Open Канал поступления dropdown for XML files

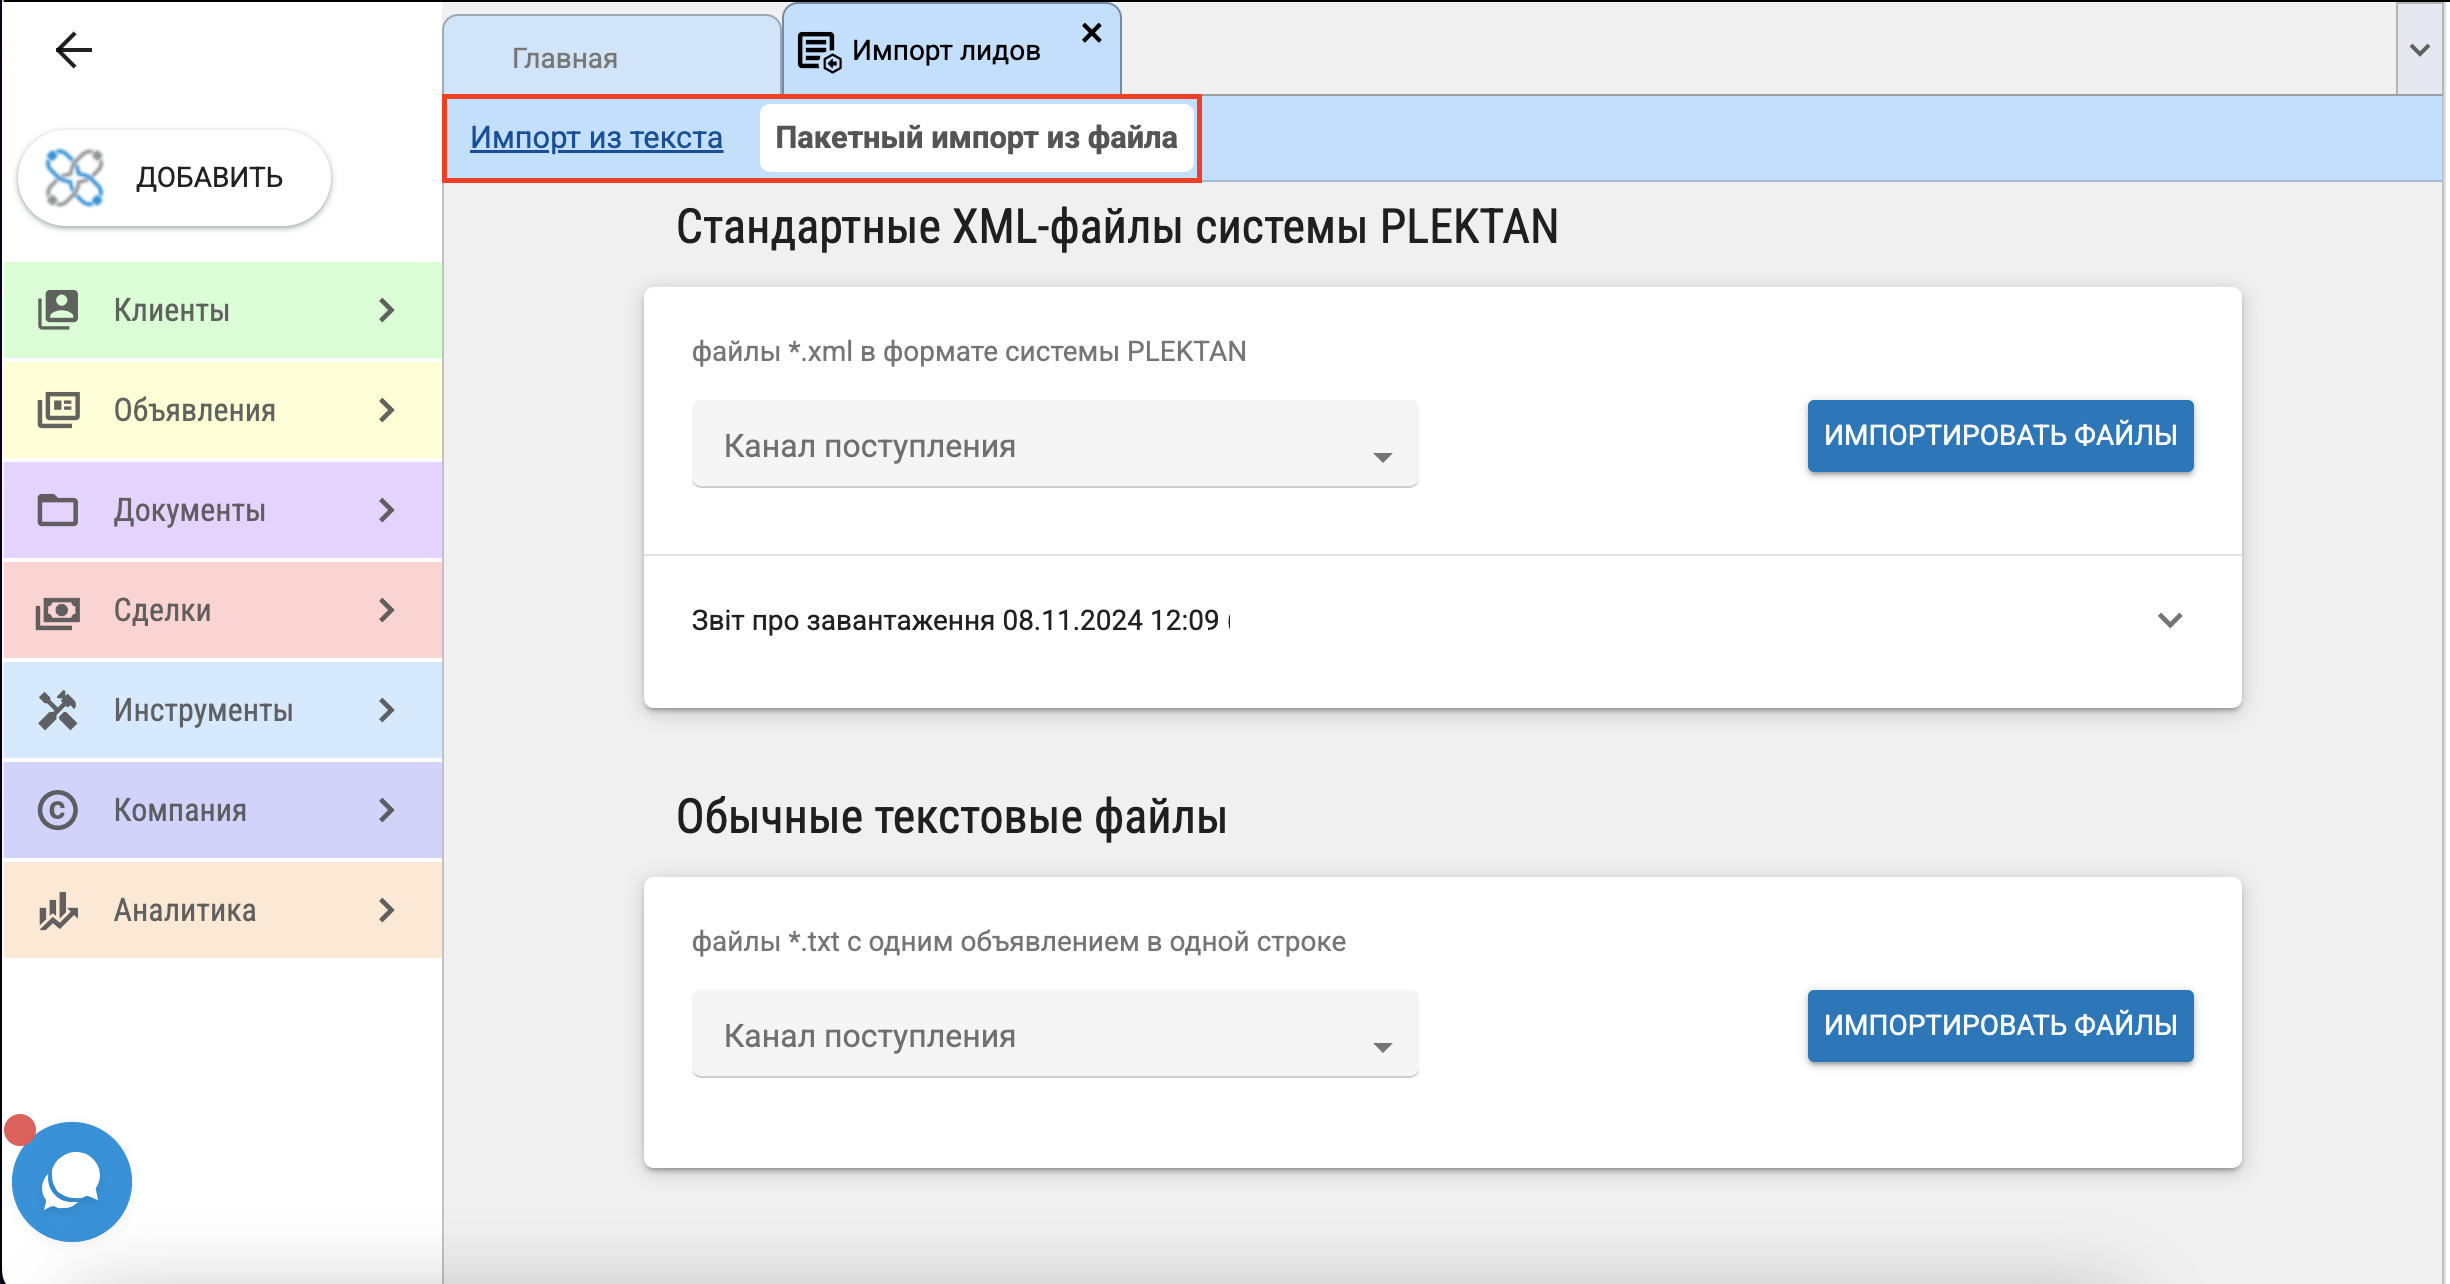click(x=1055, y=445)
